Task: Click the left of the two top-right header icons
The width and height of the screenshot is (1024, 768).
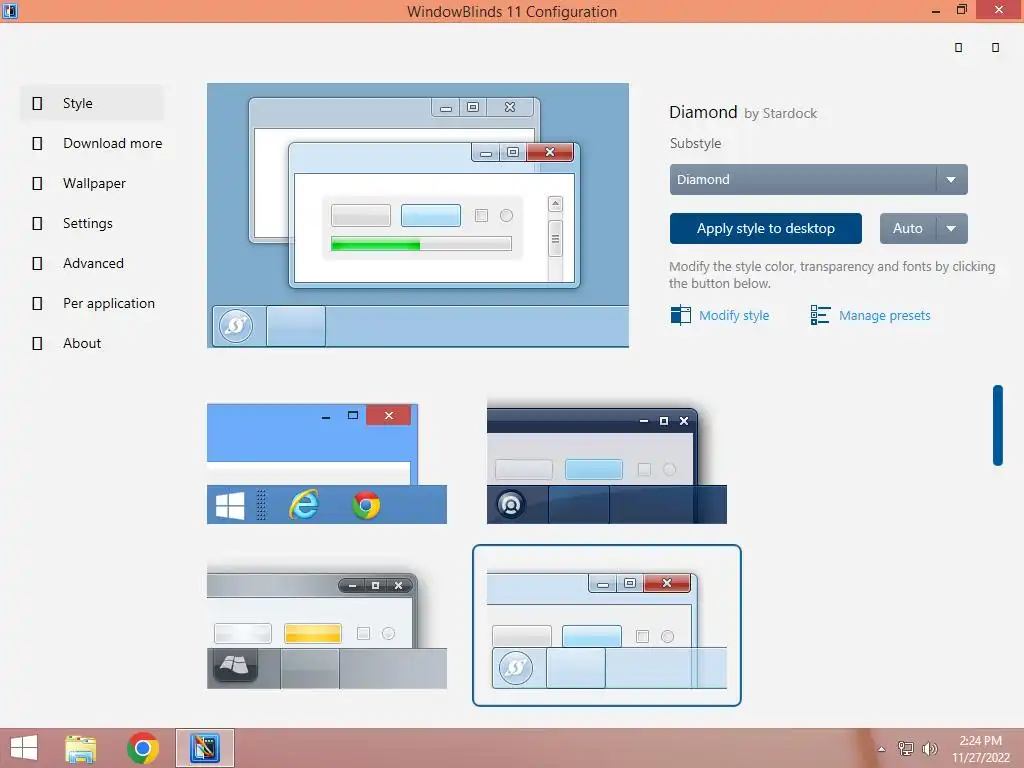Action: (958, 47)
